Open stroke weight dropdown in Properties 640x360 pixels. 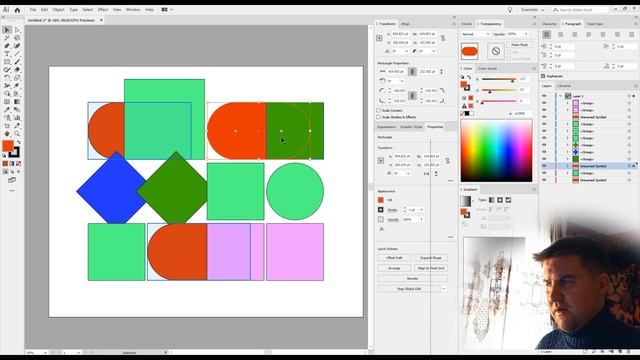pos(421,210)
